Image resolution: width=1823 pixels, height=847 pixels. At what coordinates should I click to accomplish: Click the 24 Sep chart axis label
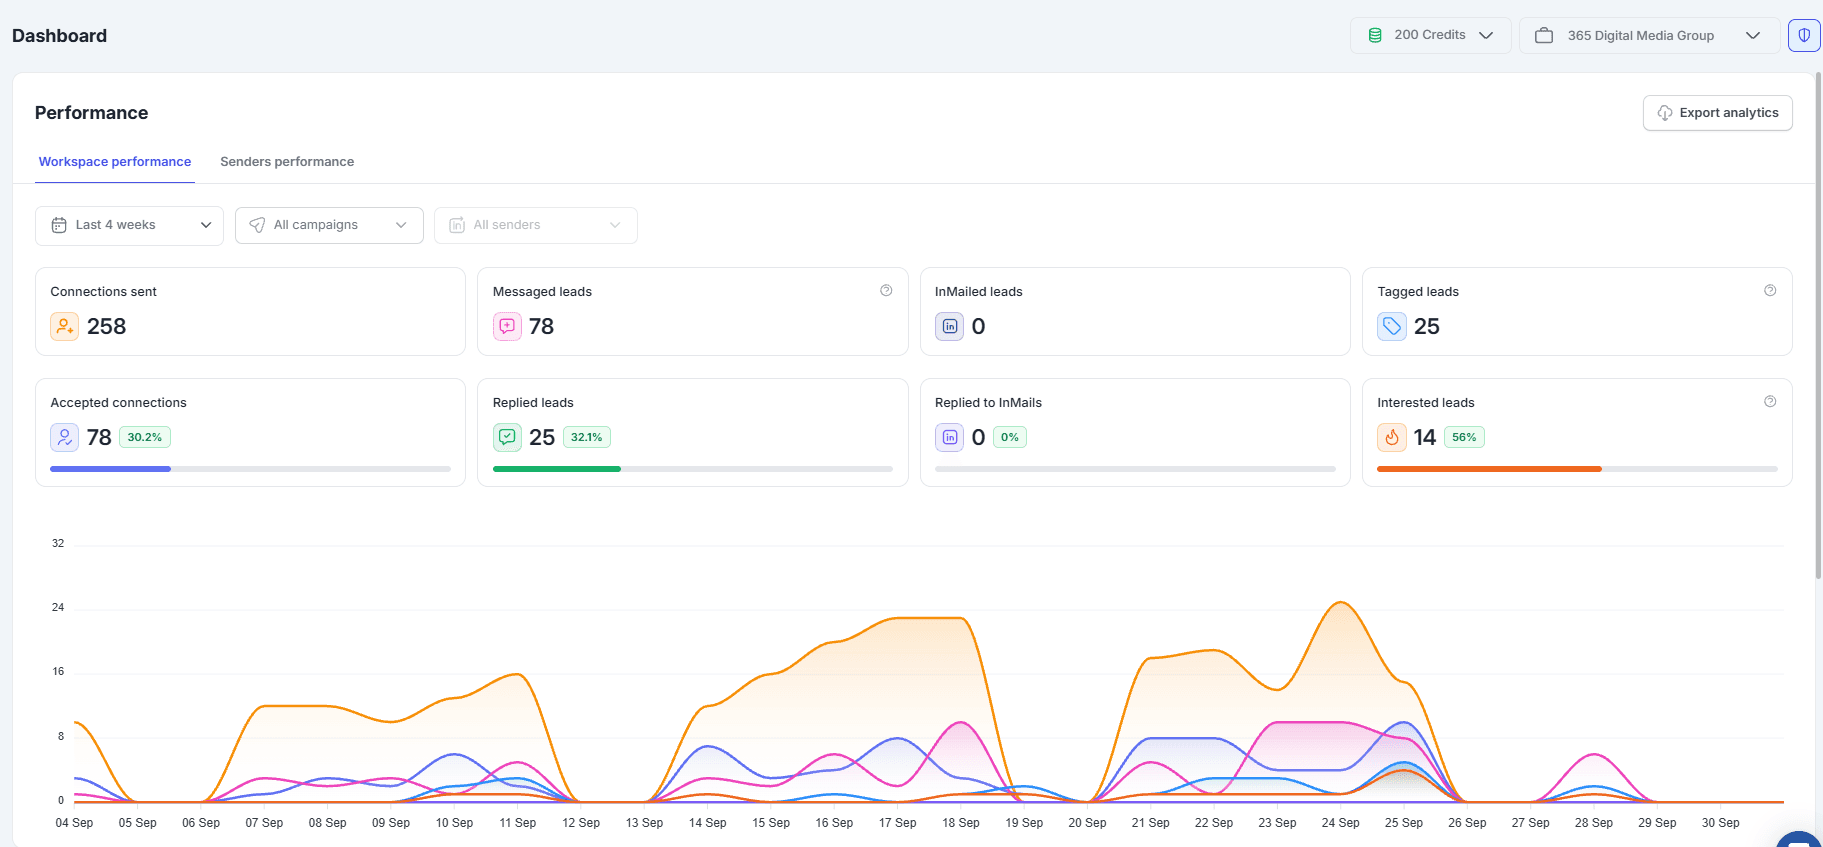pos(1340,823)
